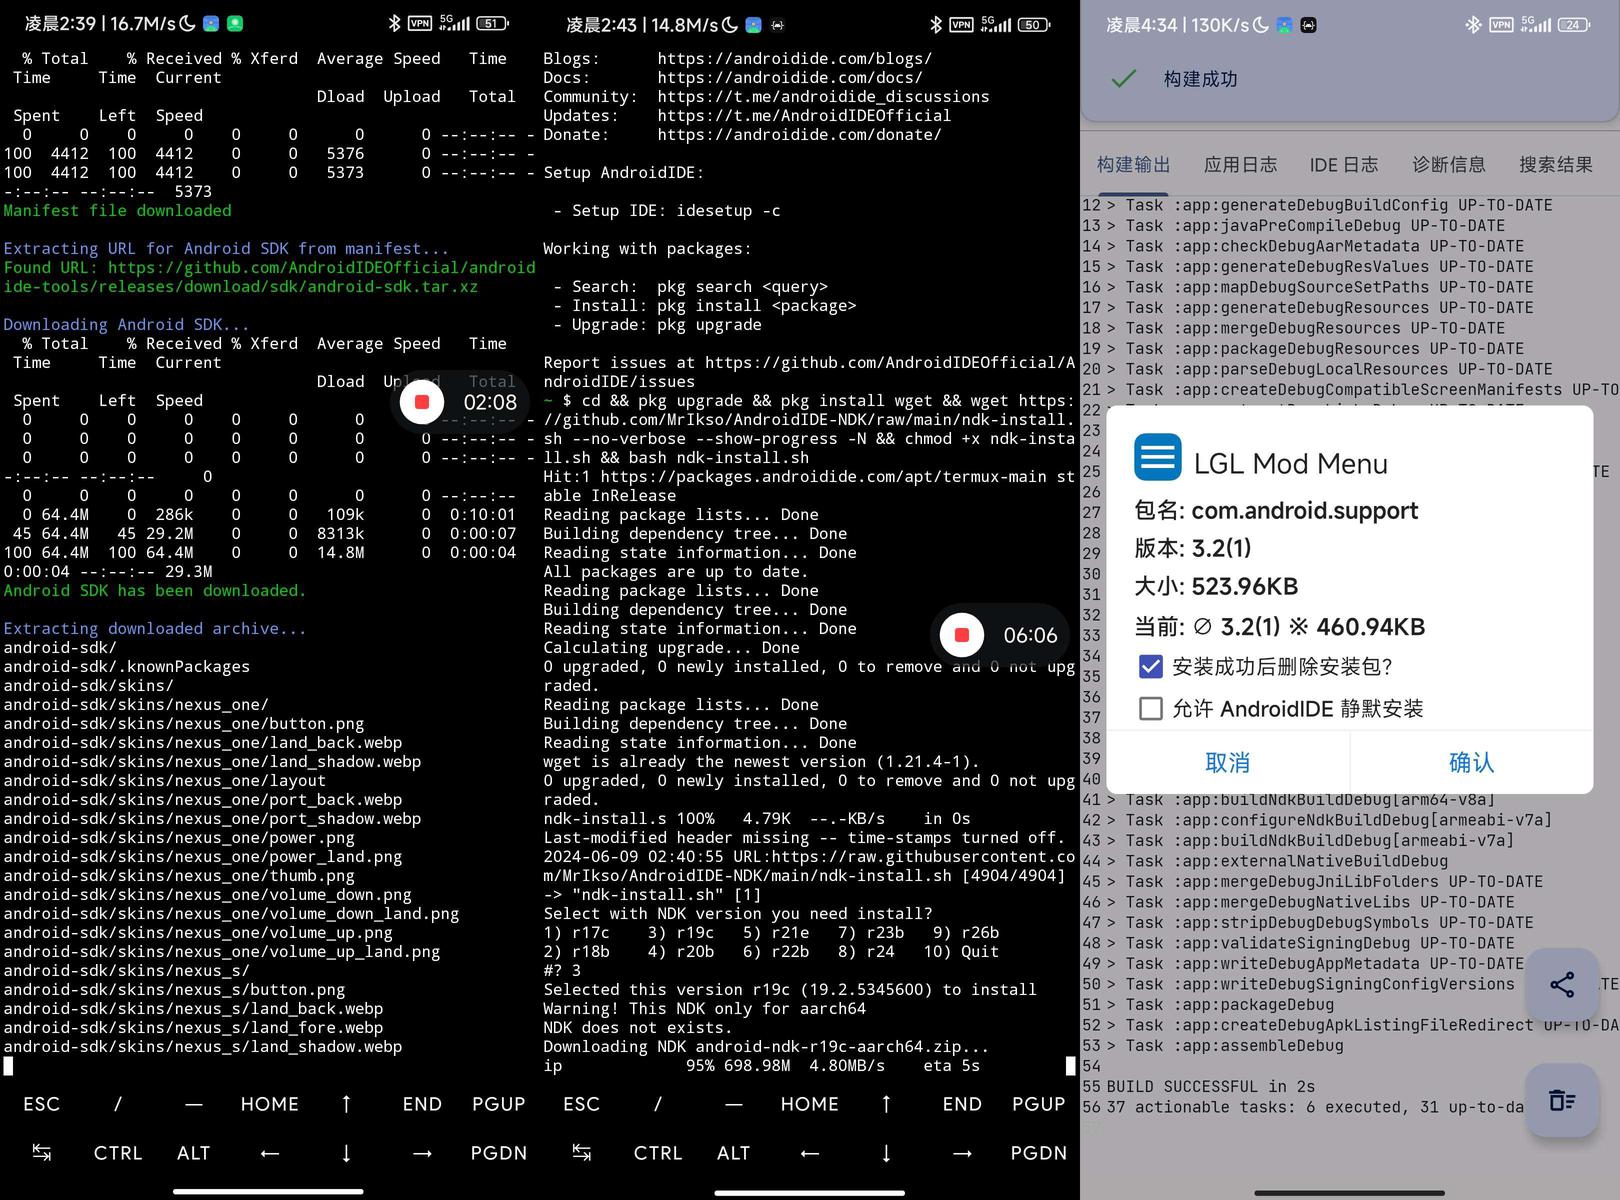Image resolution: width=1620 pixels, height=1200 pixels.
Task: Tap END key in left terminal
Action: point(422,1104)
